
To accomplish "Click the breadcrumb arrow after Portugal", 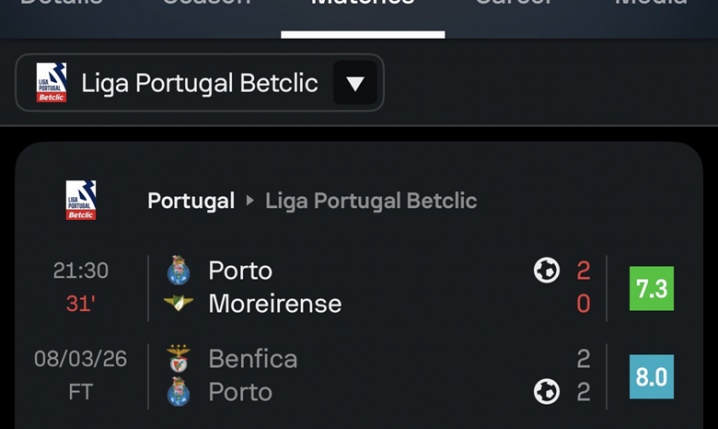I will tap(250, 201).
